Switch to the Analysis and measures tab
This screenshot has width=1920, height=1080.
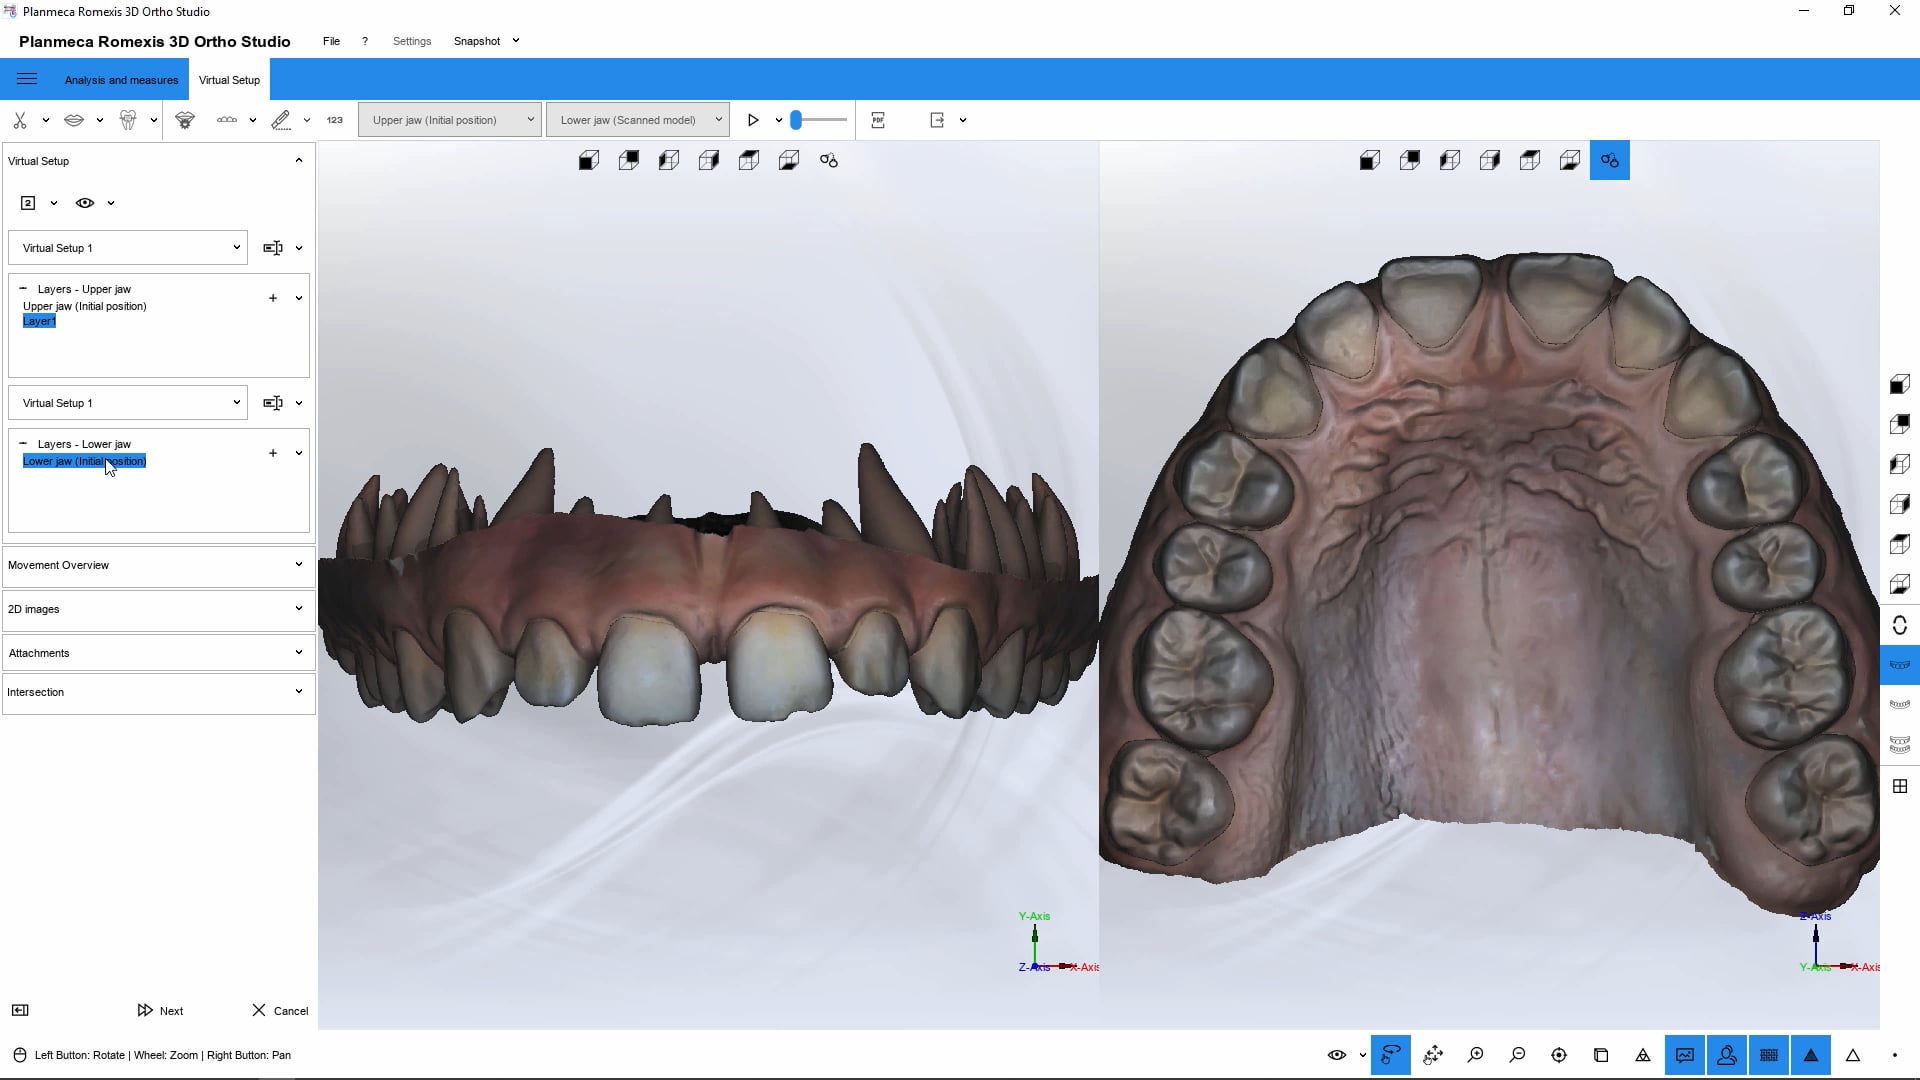(120, 80)
